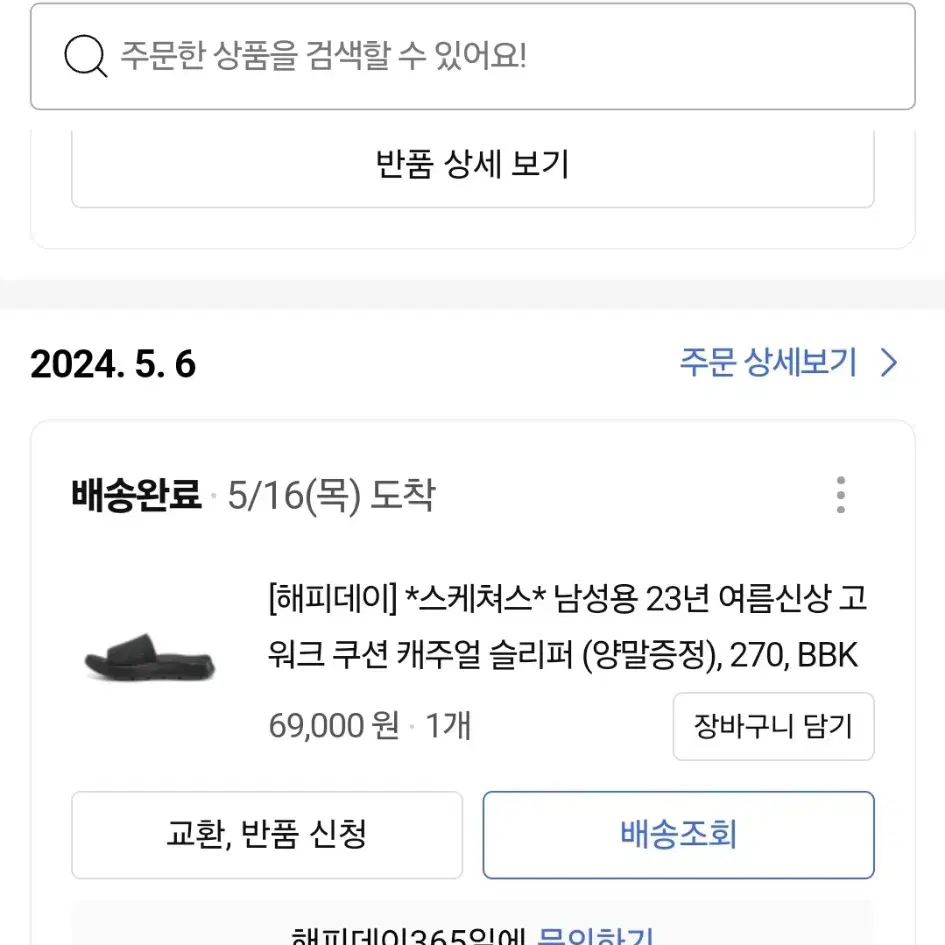
Task: Focus the ordered-products search field
Action: pyautogui.click(x=472, y=57)
